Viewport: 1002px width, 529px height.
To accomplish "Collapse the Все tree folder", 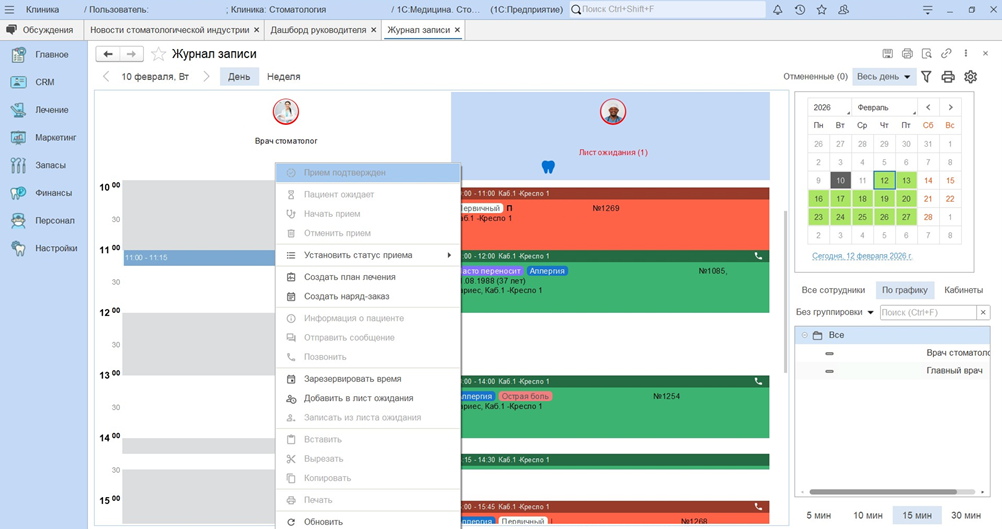I will tap(805, 335).
